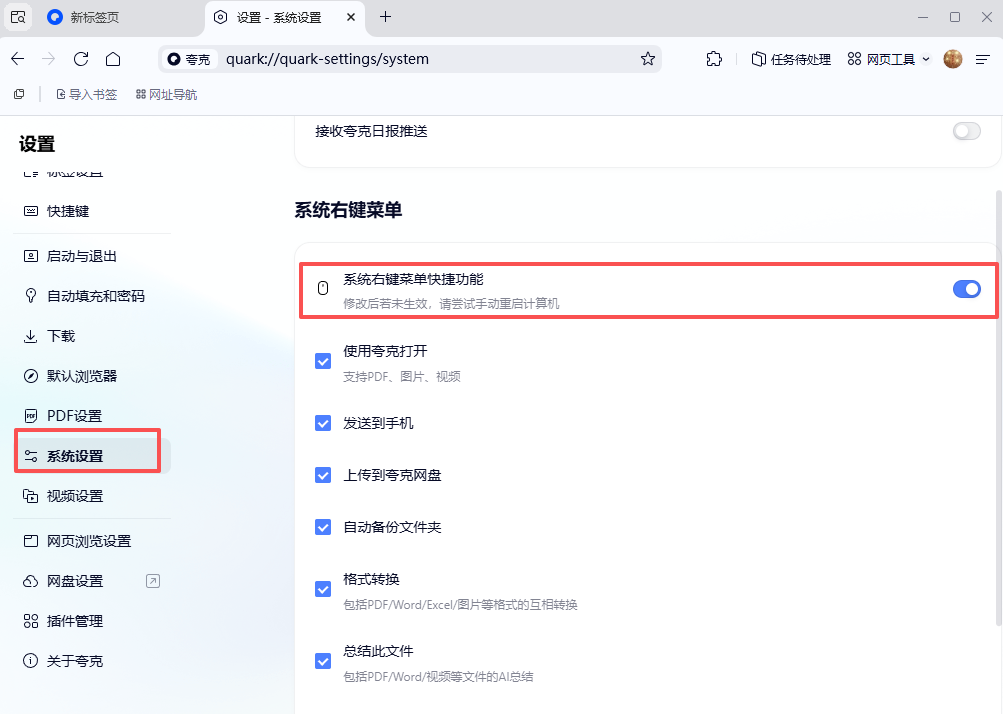
Task: Uncheck 使用夸克打开 checkbox
Action: tap(323, 361)
